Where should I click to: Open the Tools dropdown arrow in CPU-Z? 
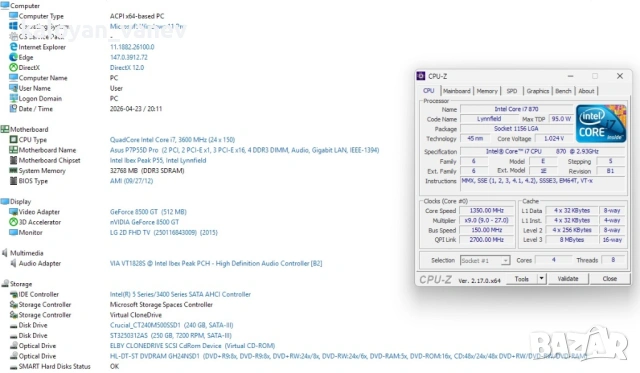[541, 279]
